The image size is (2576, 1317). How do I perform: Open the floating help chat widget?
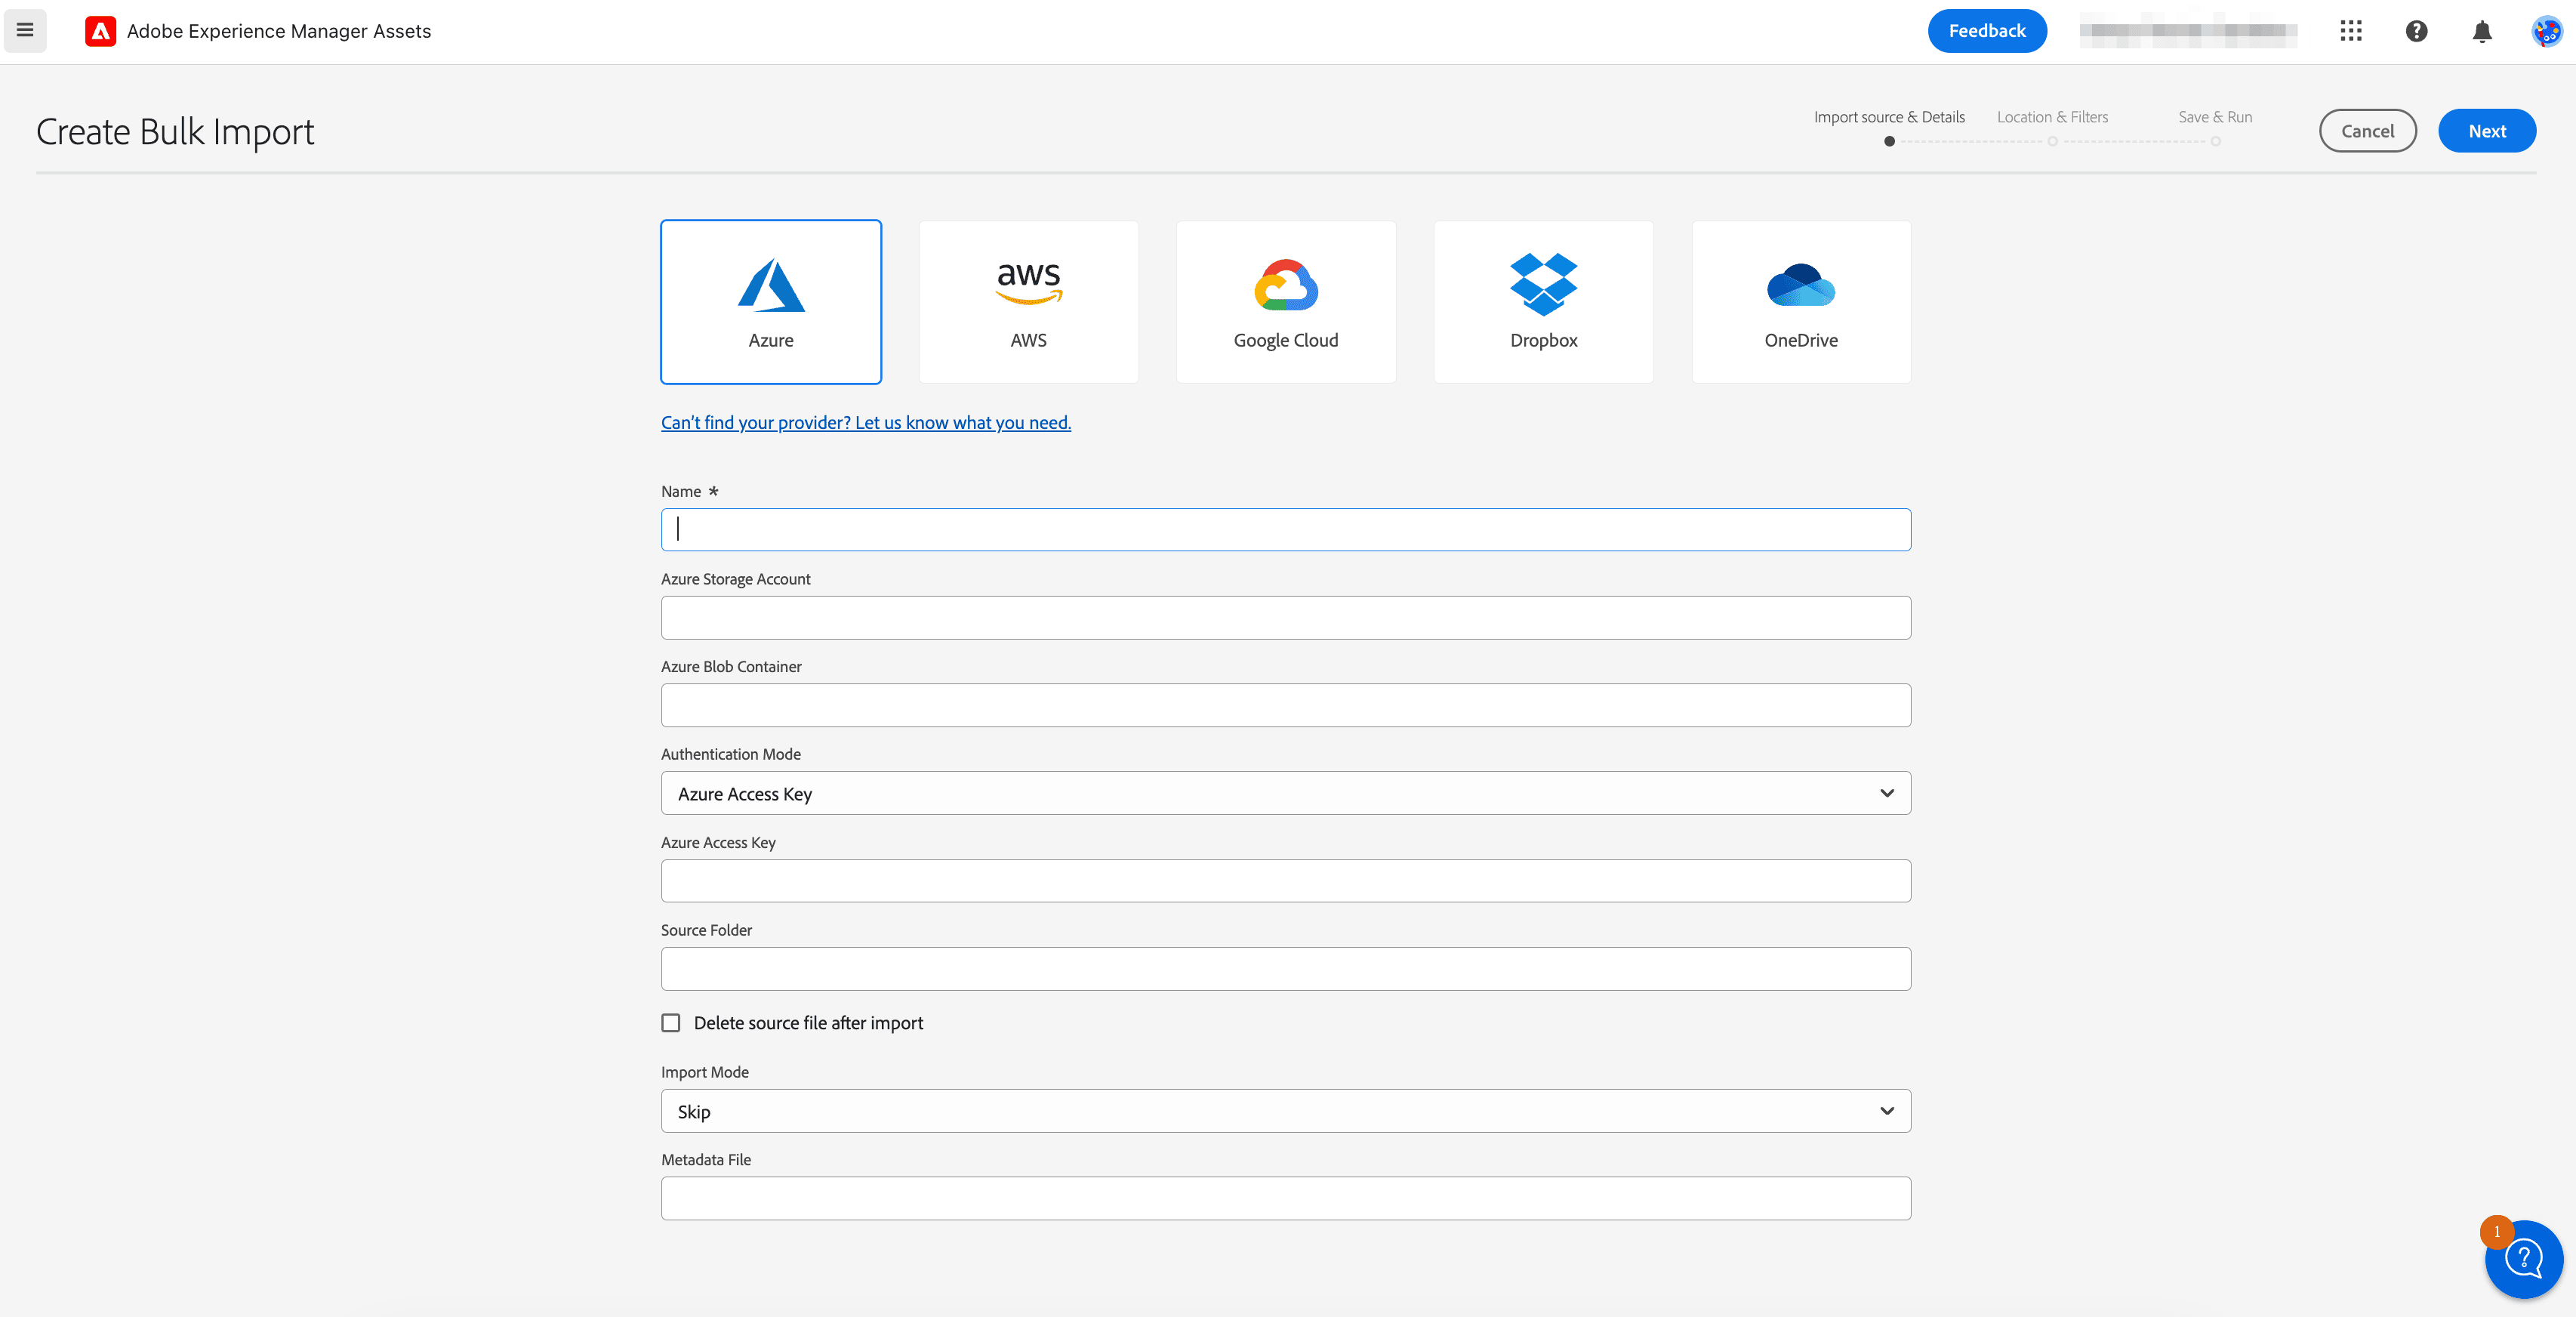click(x=2524, y=1259)
